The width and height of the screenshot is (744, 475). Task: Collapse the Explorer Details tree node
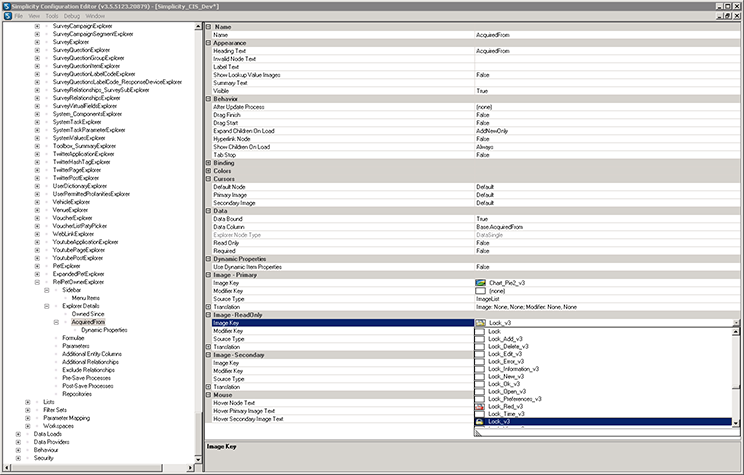pos(46,306)
